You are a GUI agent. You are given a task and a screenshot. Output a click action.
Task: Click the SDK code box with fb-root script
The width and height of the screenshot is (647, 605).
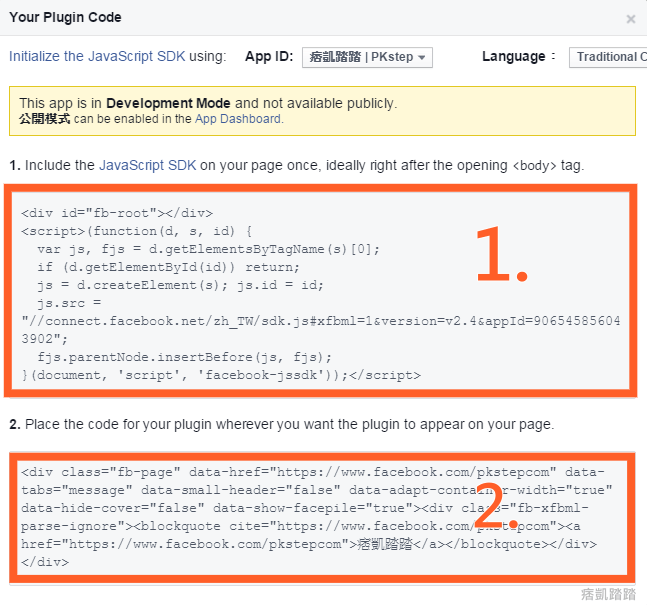pos(321,291)
